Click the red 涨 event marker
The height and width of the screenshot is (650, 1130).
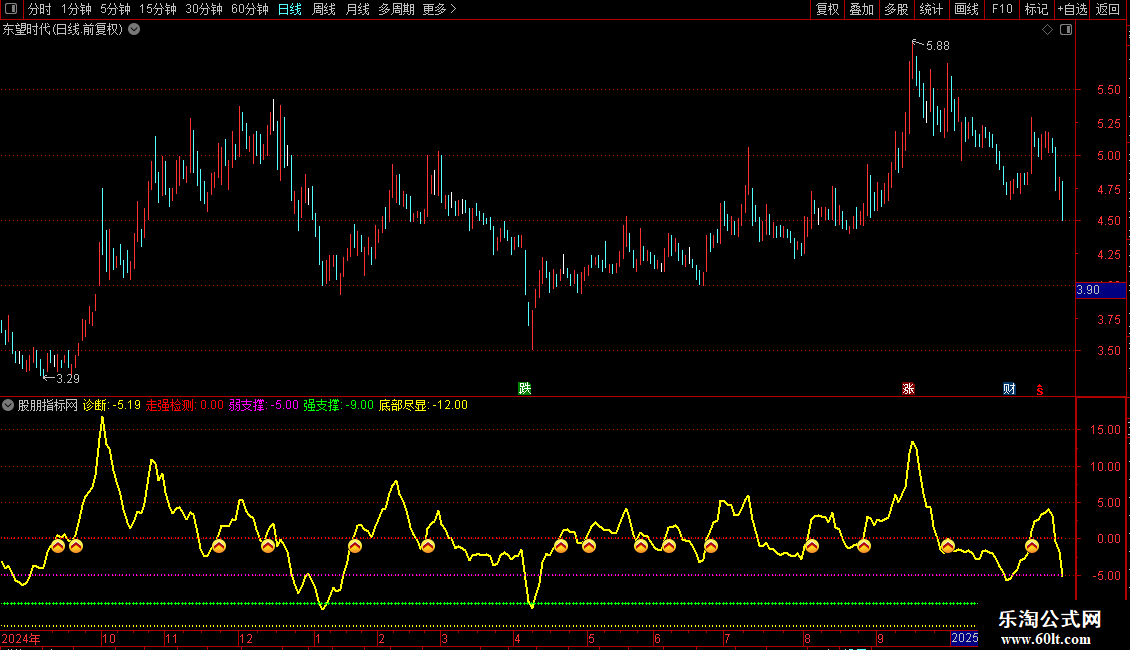908,388
